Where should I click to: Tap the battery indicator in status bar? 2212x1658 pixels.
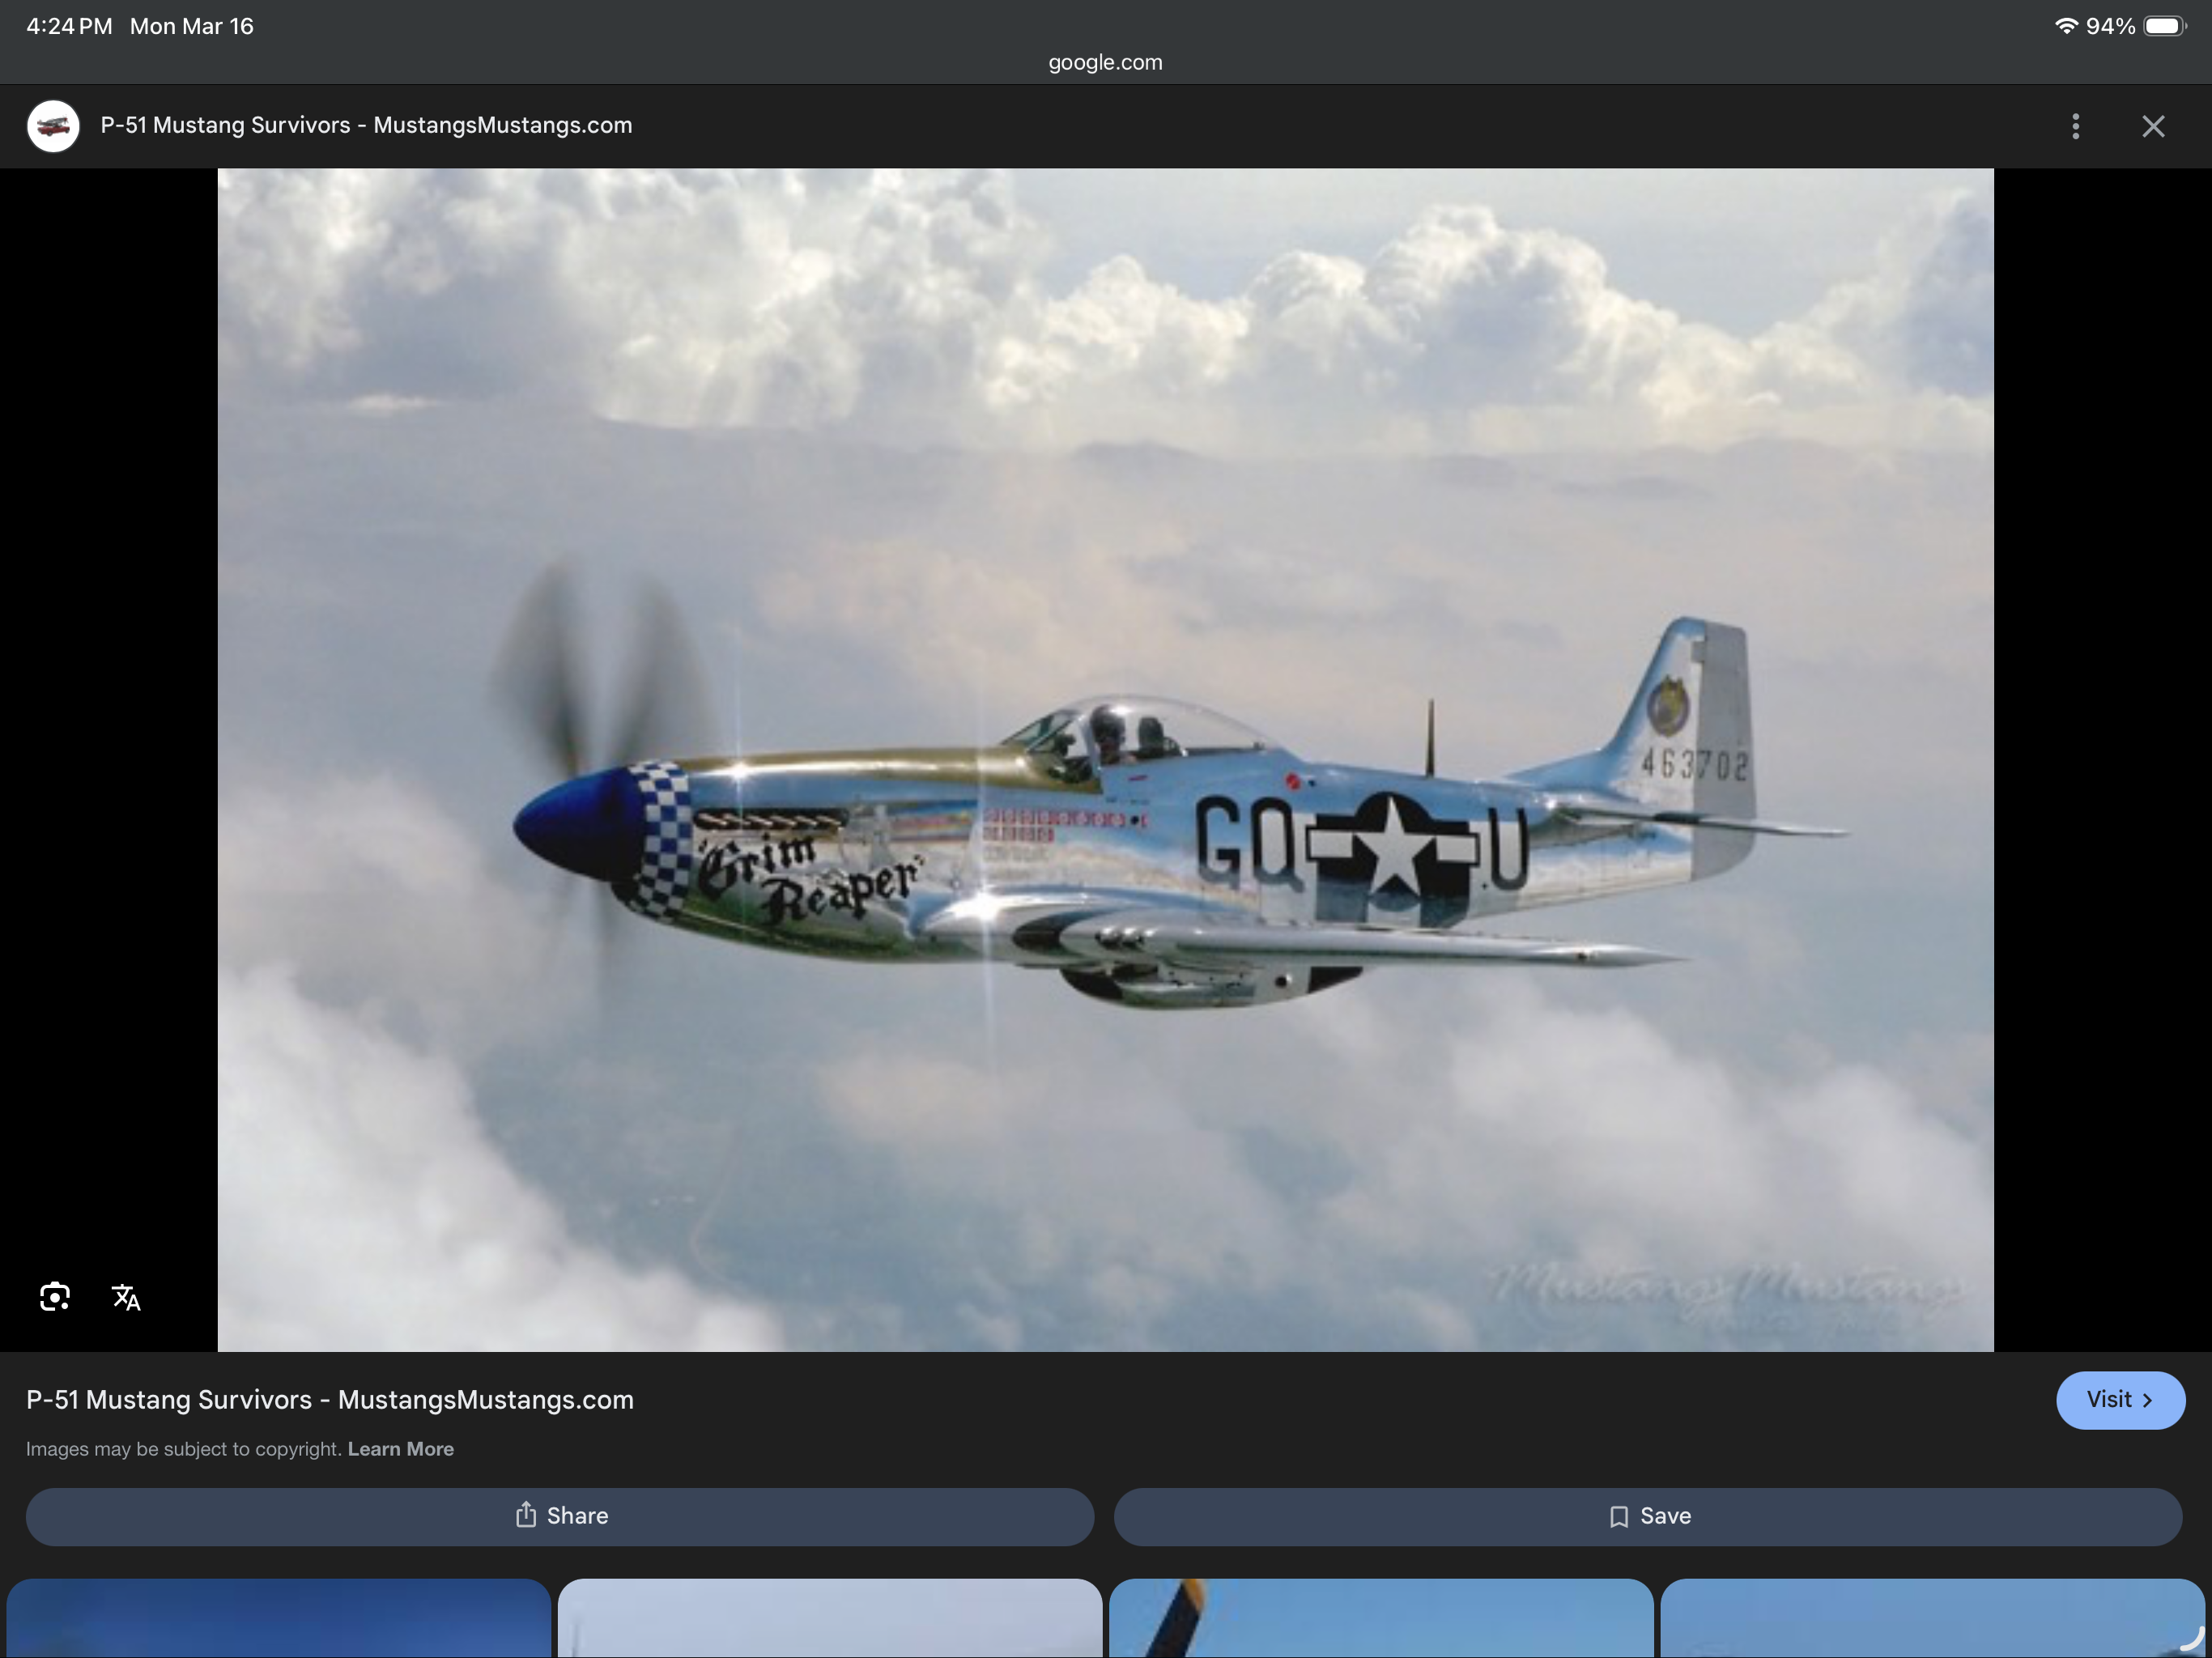[2164, 26]
